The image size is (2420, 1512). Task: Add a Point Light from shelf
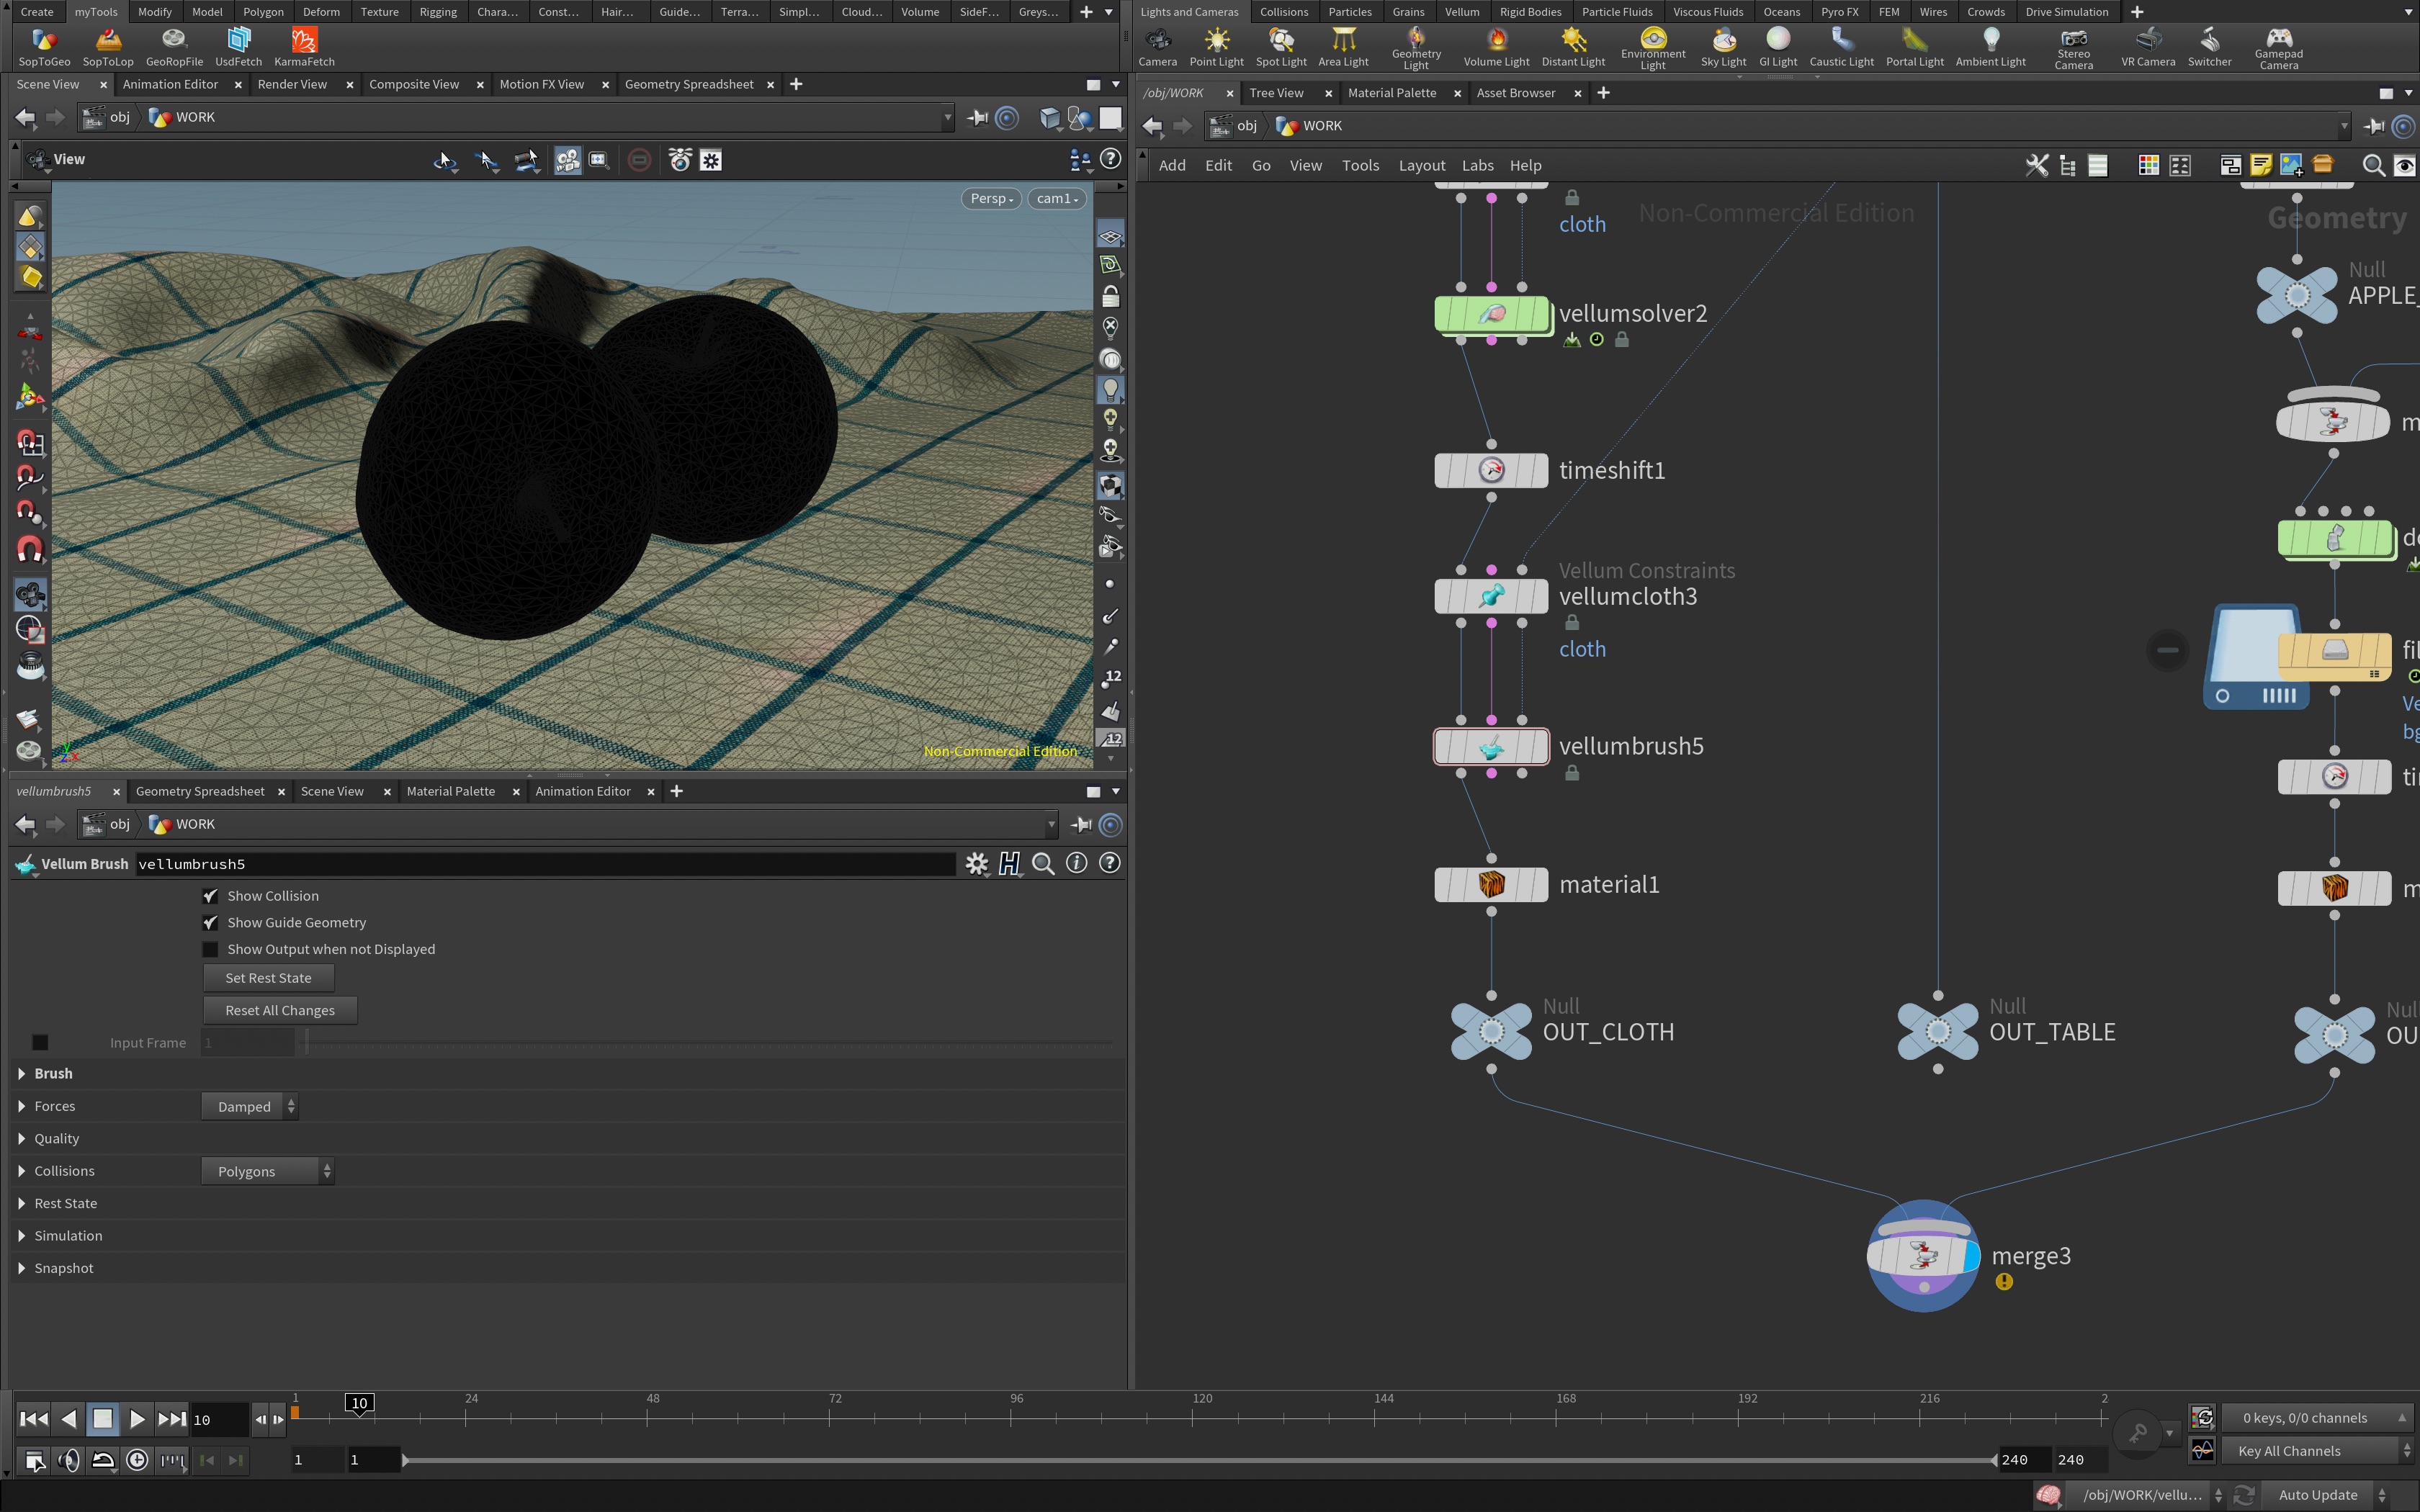tap(1216, 47)
